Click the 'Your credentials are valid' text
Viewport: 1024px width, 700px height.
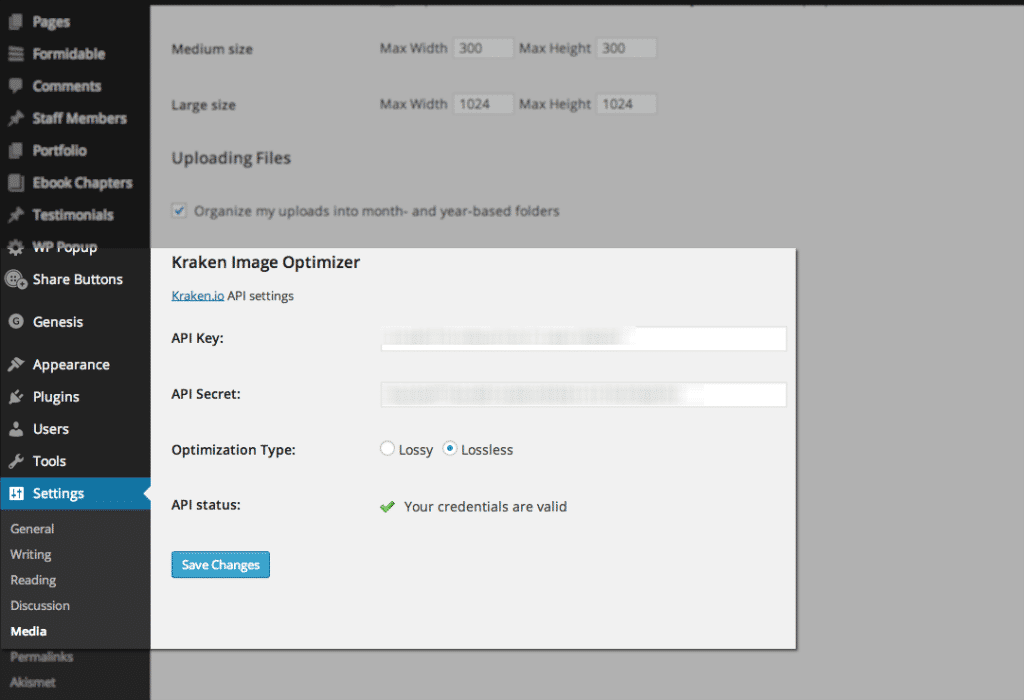point(485,507)
